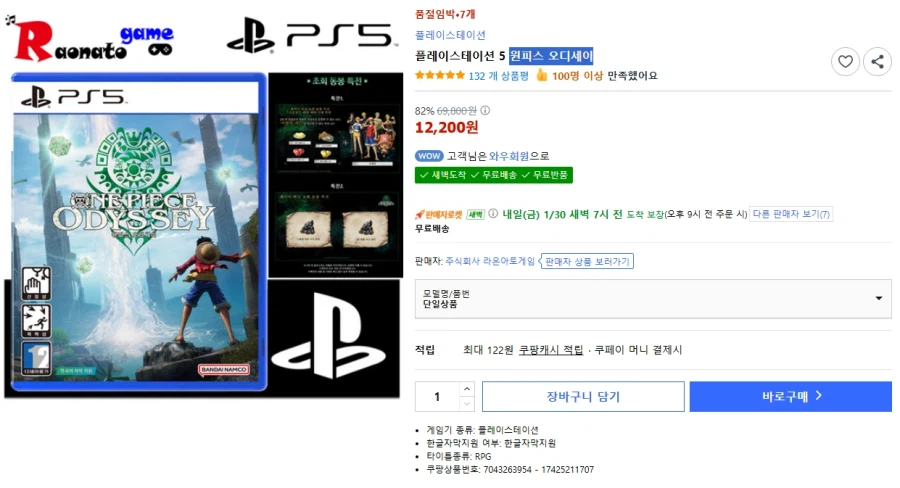
Task: Click the info icon beside 판매자로켓 새벽 badge
Action: (492, 214)
